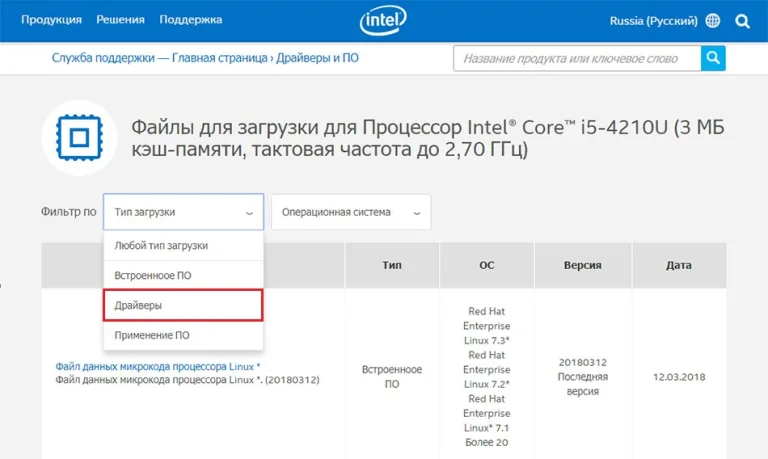Click the processor chip icon
768x459 pixels.
[79, 138]
